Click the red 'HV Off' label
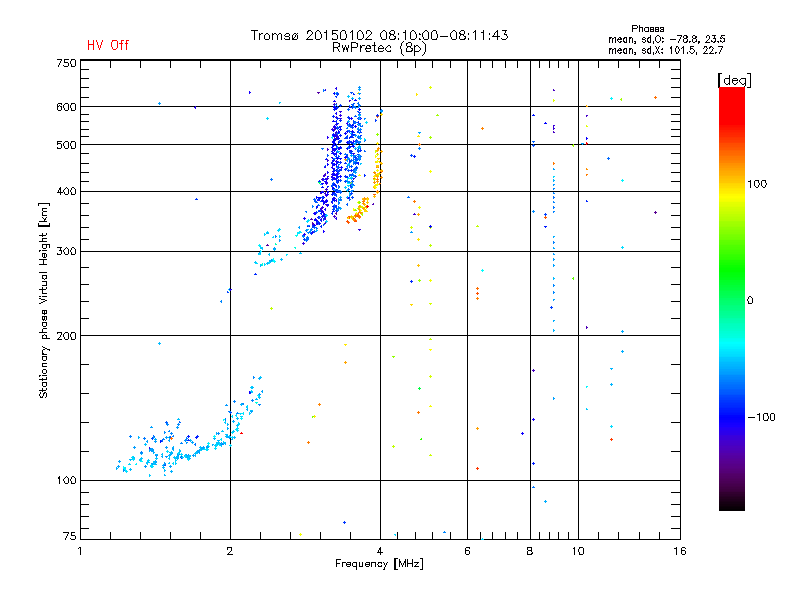Viewport: 800px width, 600px height. pos(108,45)
